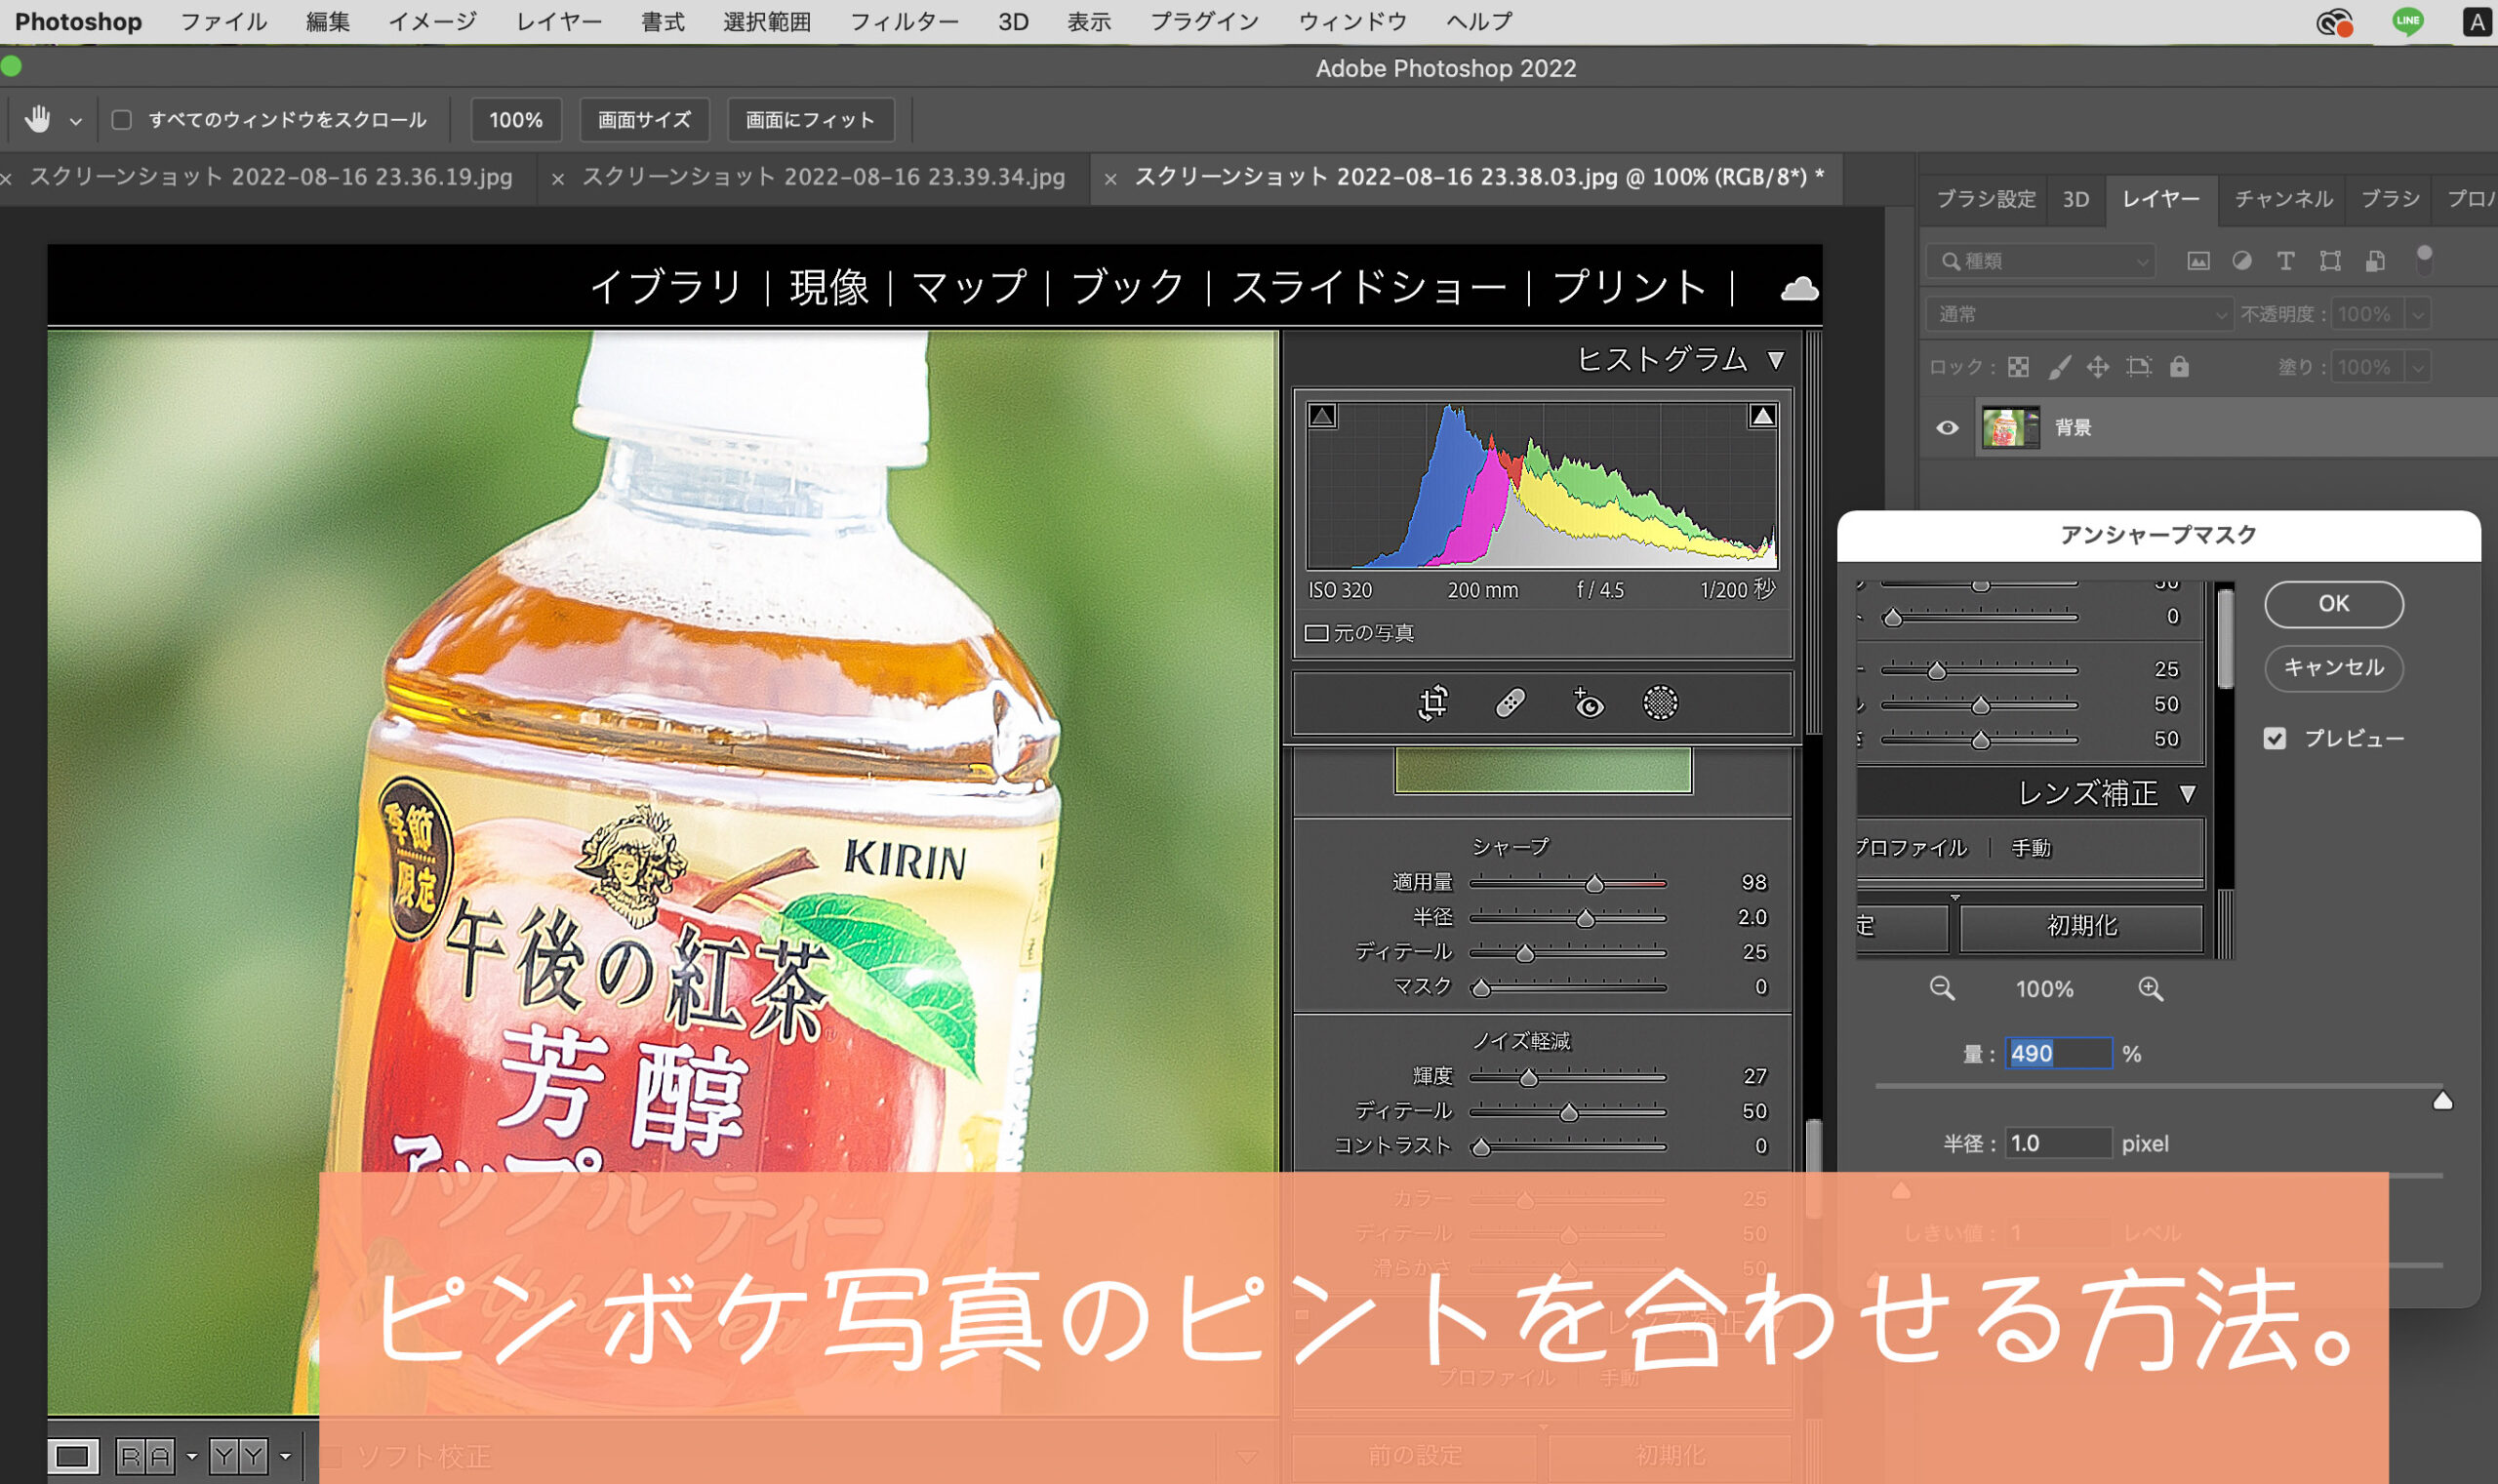Click the lock position move icon

point(2098,367)
